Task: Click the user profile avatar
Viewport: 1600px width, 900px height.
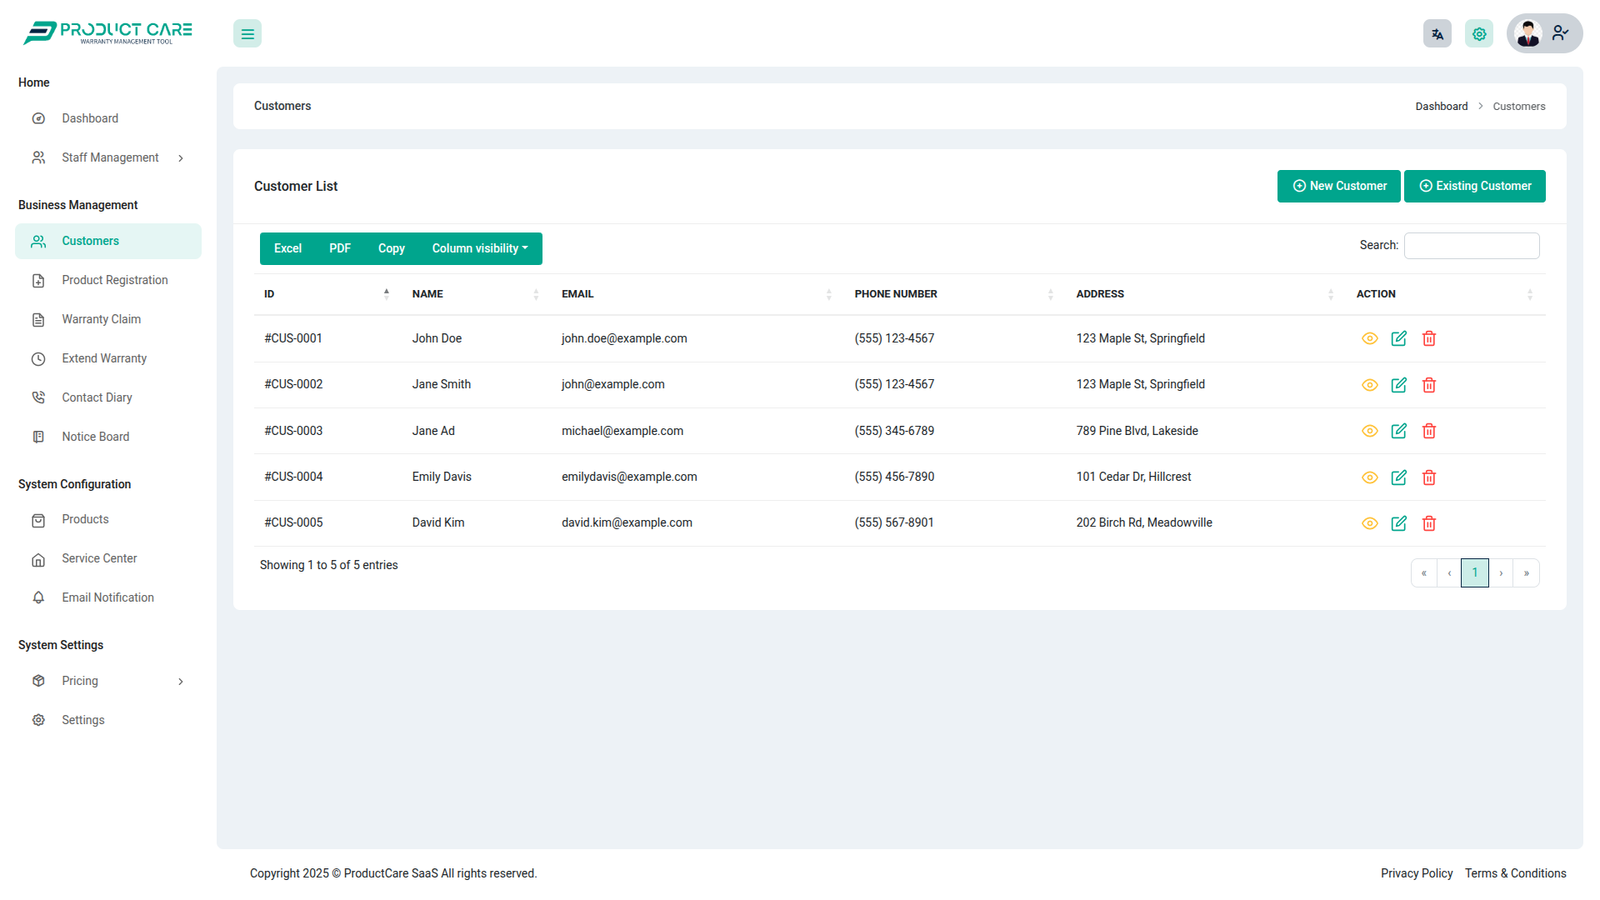Action: 1527,34
